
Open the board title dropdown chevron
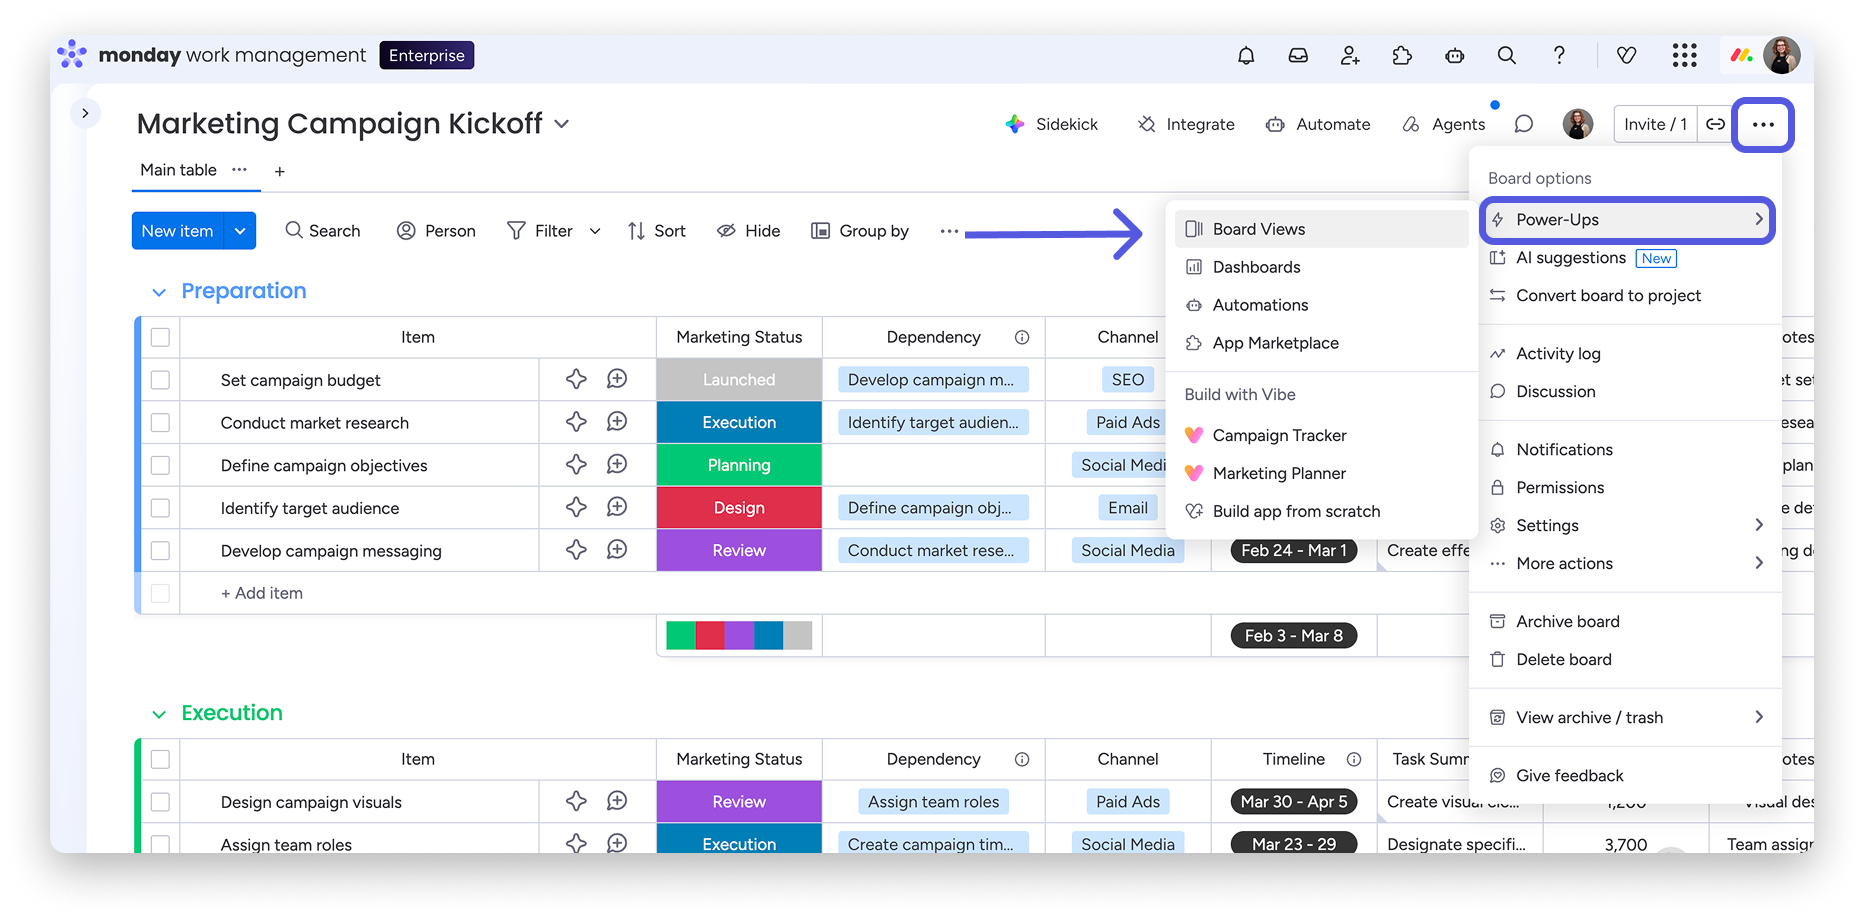coord(562,124)
